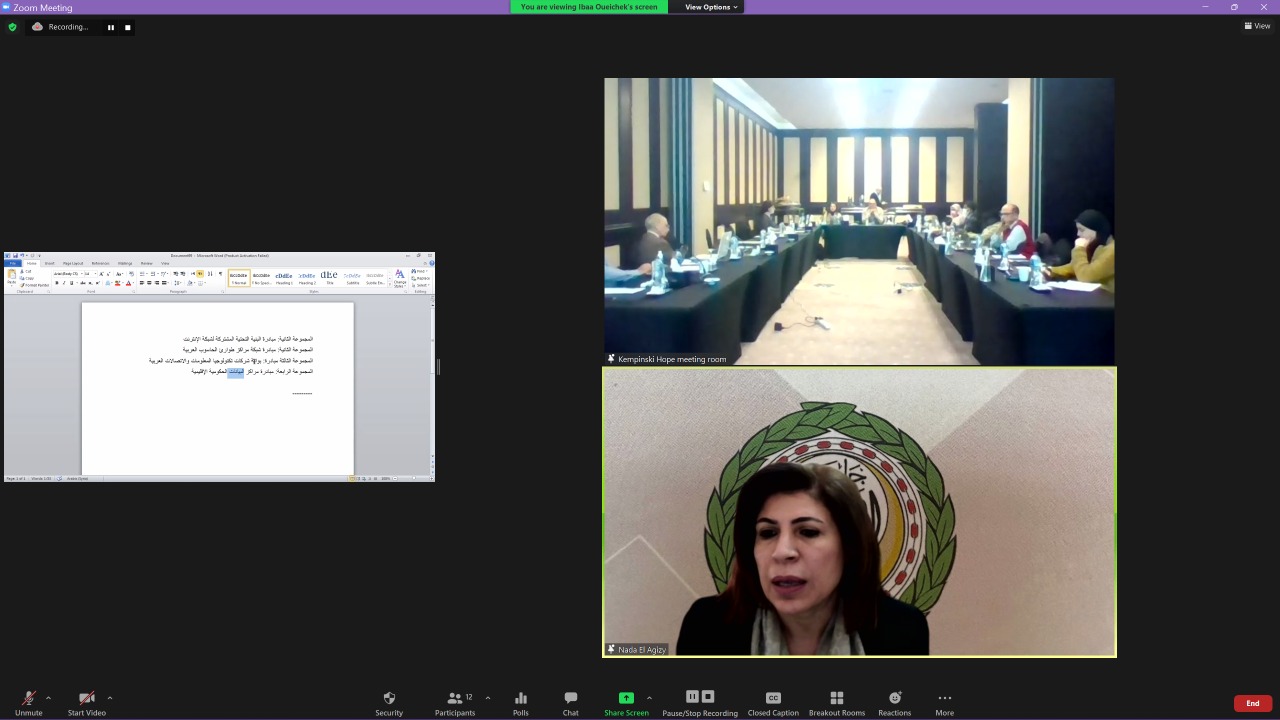Switch to the Page Layout tab in Word

(73, 263)
